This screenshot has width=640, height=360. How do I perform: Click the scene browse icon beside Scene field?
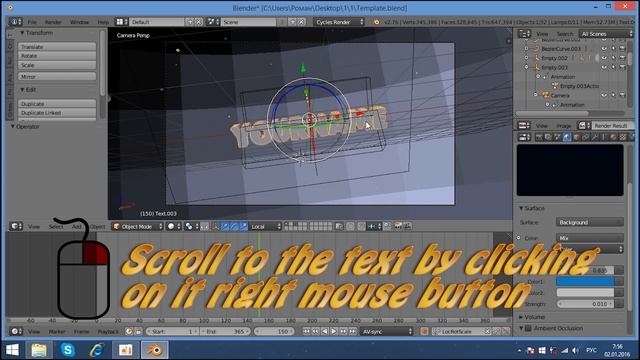pos(213,22)
